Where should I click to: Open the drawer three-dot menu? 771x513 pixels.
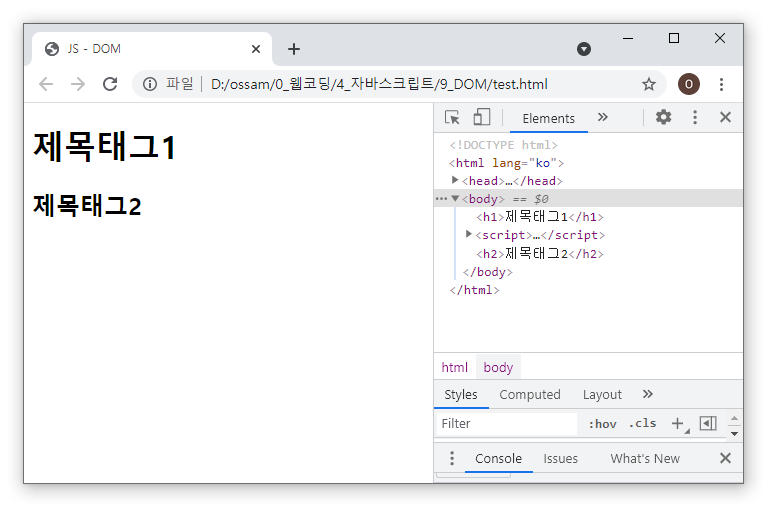[x=452, y=458]
